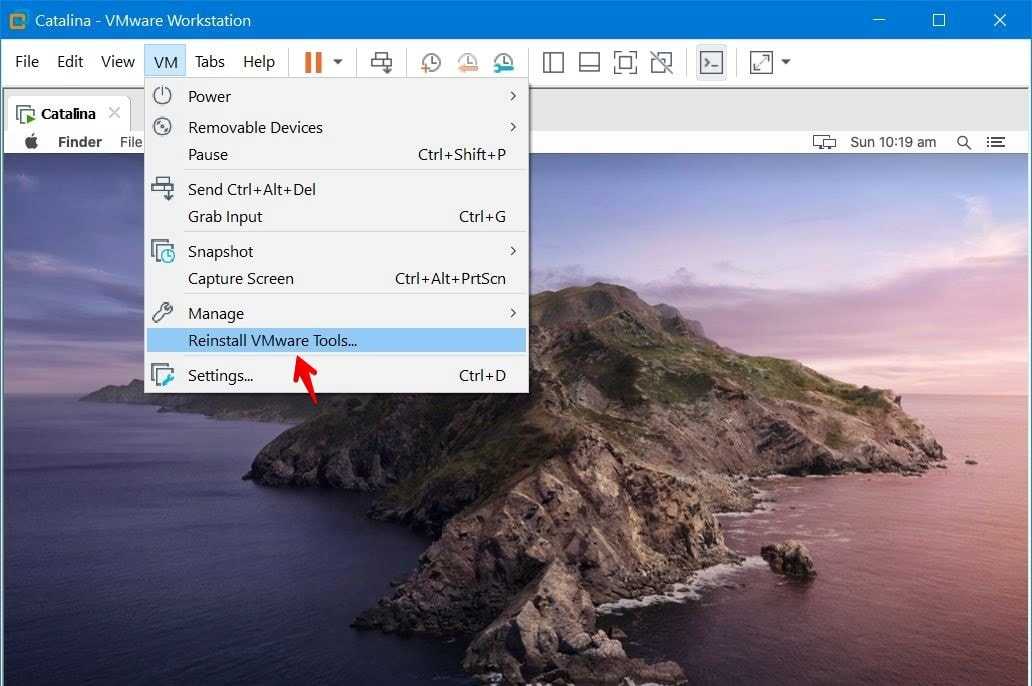Image resolution: width=1032 pixels, height=686 pixels.
Task: Open Notification Center icon in guest
Action: (x=996, y=142)
